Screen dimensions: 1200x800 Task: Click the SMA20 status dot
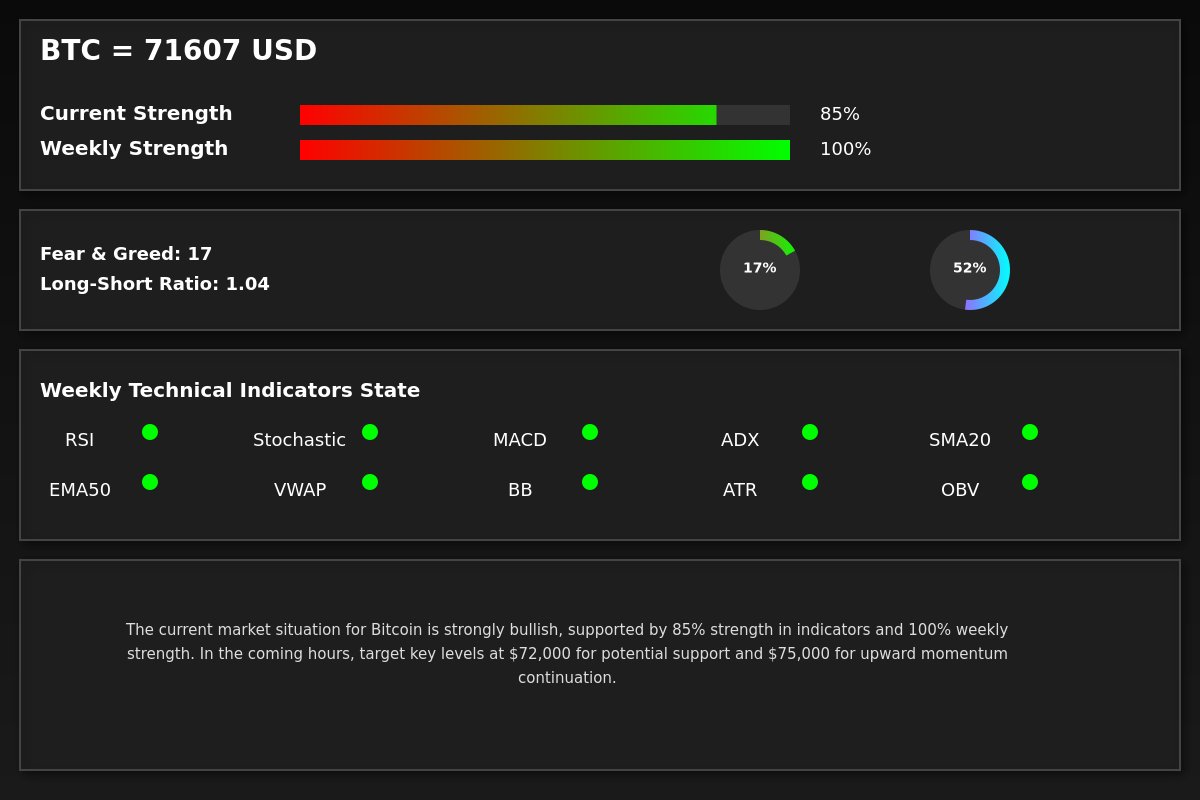coord(1030,432)
